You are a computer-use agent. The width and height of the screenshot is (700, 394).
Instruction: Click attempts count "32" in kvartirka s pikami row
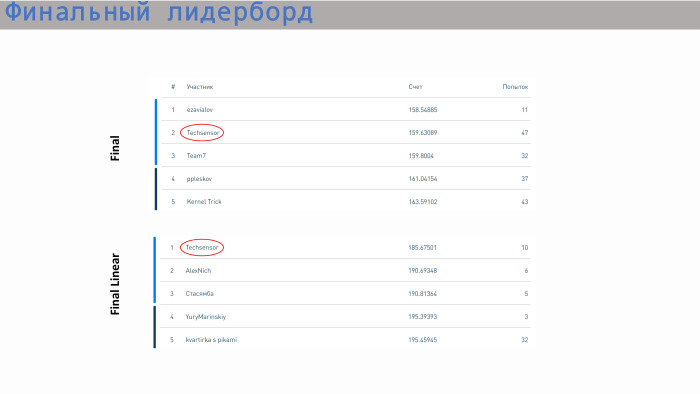click(525, 340)
